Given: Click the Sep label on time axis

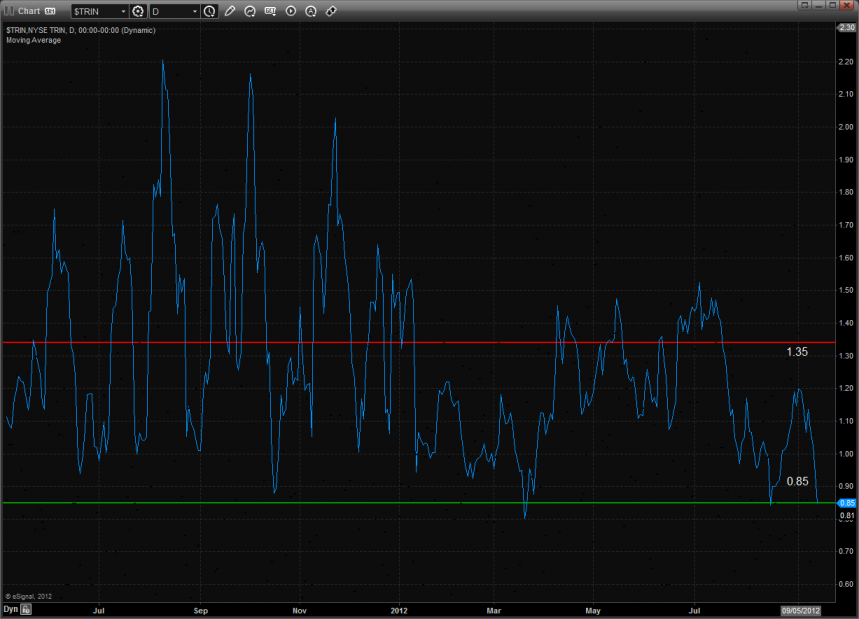Looking at the screenshot, I should pyautogui.click(x=201, y=610).
